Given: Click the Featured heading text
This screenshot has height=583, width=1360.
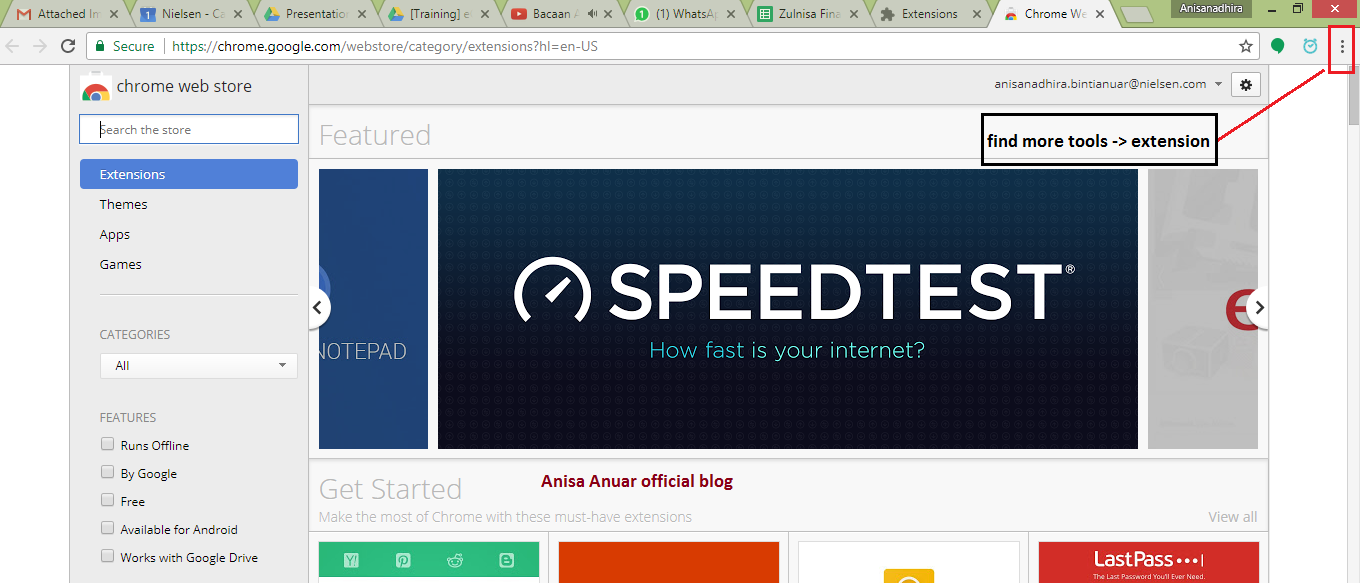Looking at the screenshot, I should 375,135.
